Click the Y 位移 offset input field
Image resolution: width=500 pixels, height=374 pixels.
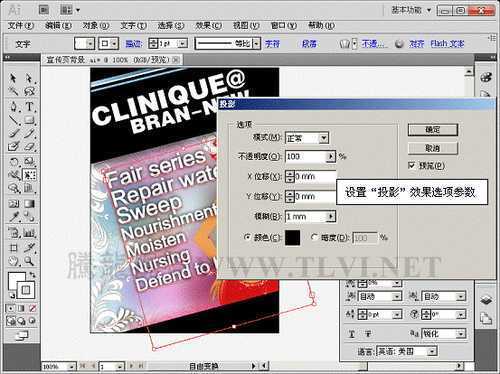click(x=315, y=196)
